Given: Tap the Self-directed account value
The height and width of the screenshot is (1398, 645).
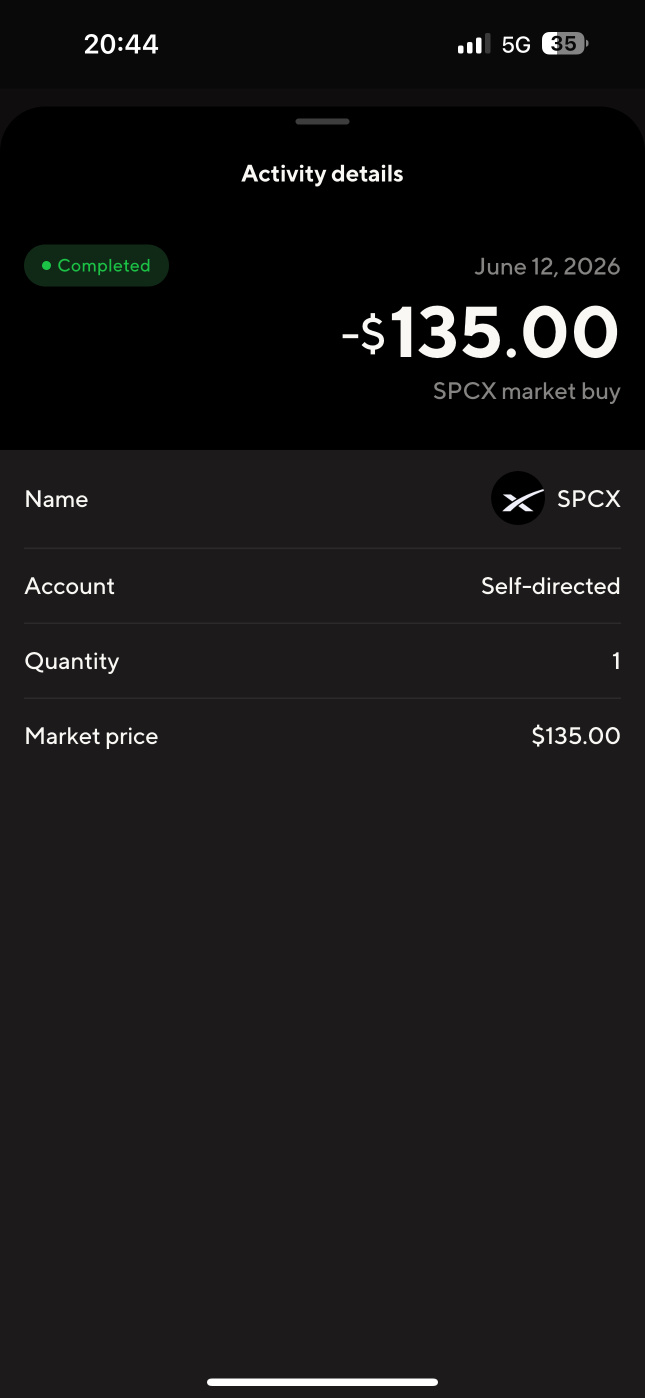Looking at the screenshot, I should click(551, 586).
